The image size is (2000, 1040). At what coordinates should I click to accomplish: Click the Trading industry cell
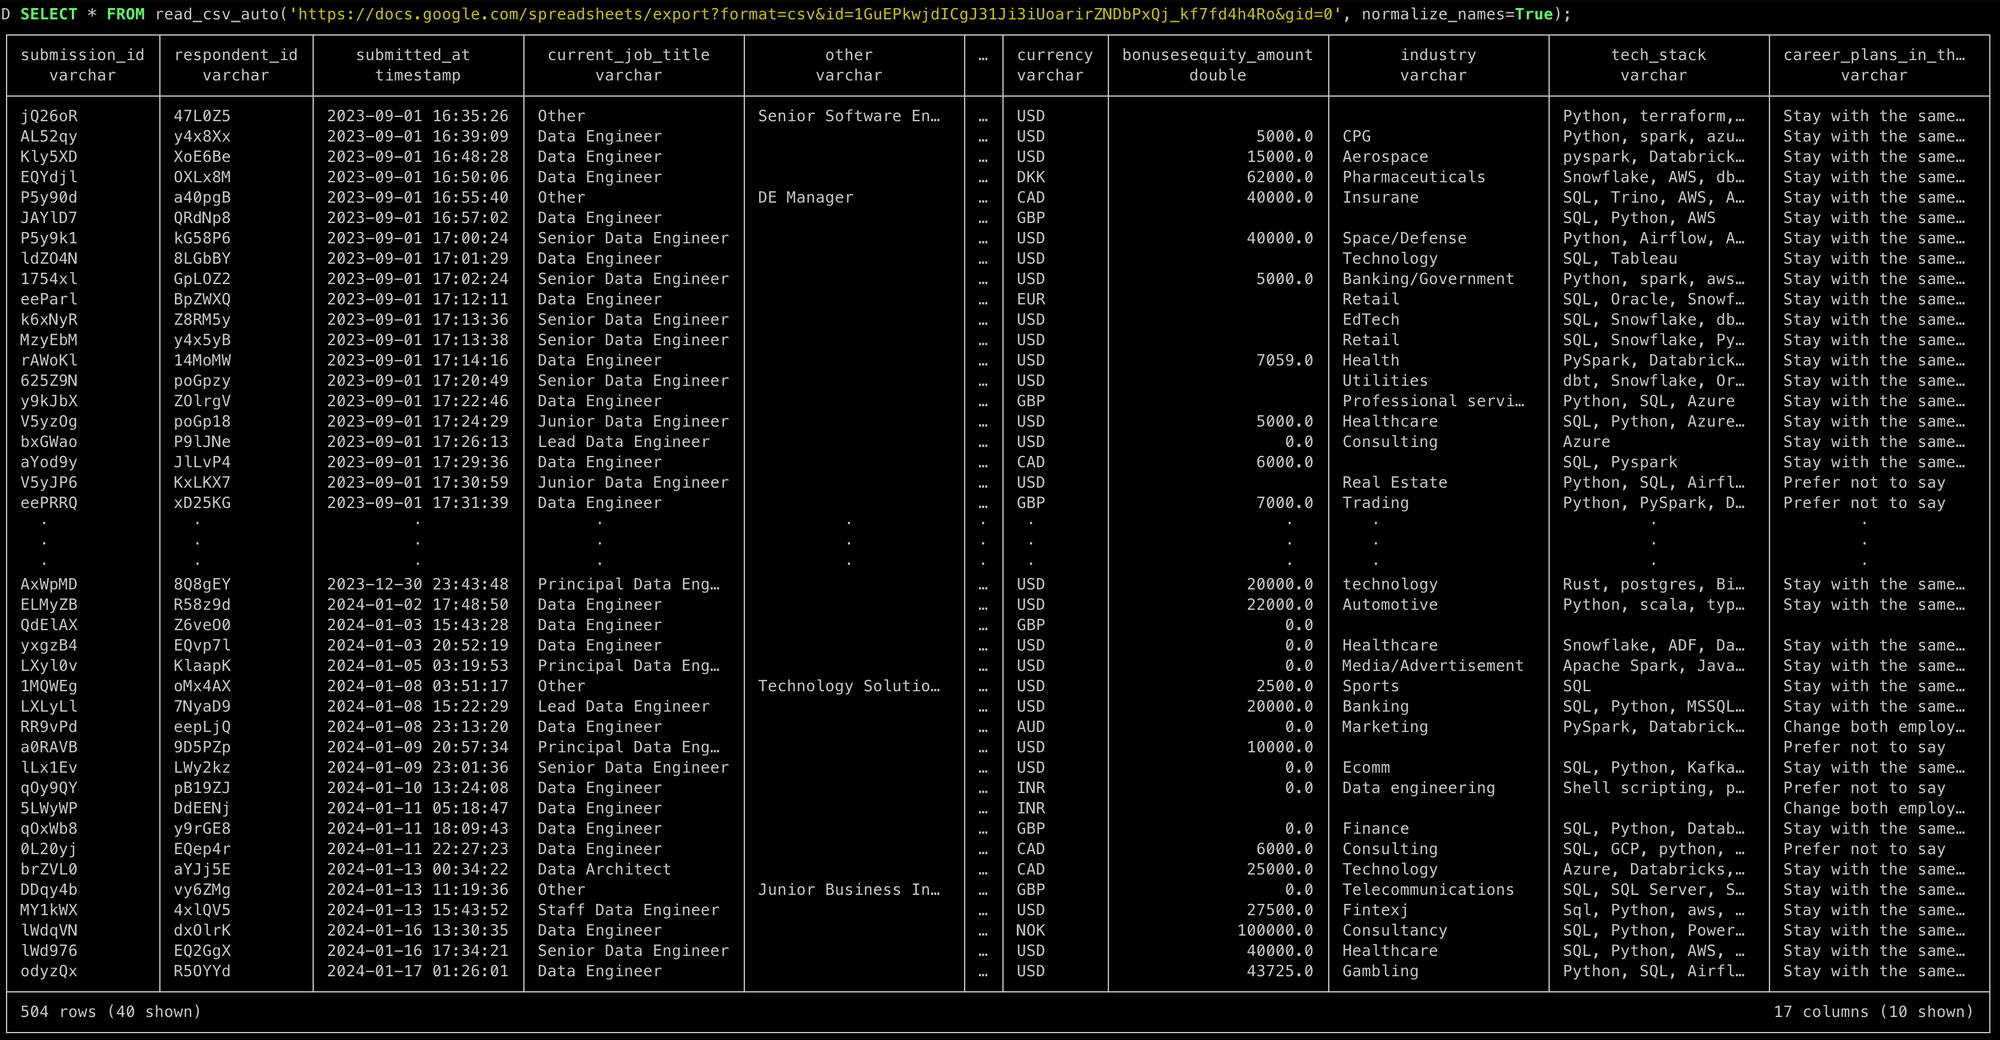click(1375, 503)
